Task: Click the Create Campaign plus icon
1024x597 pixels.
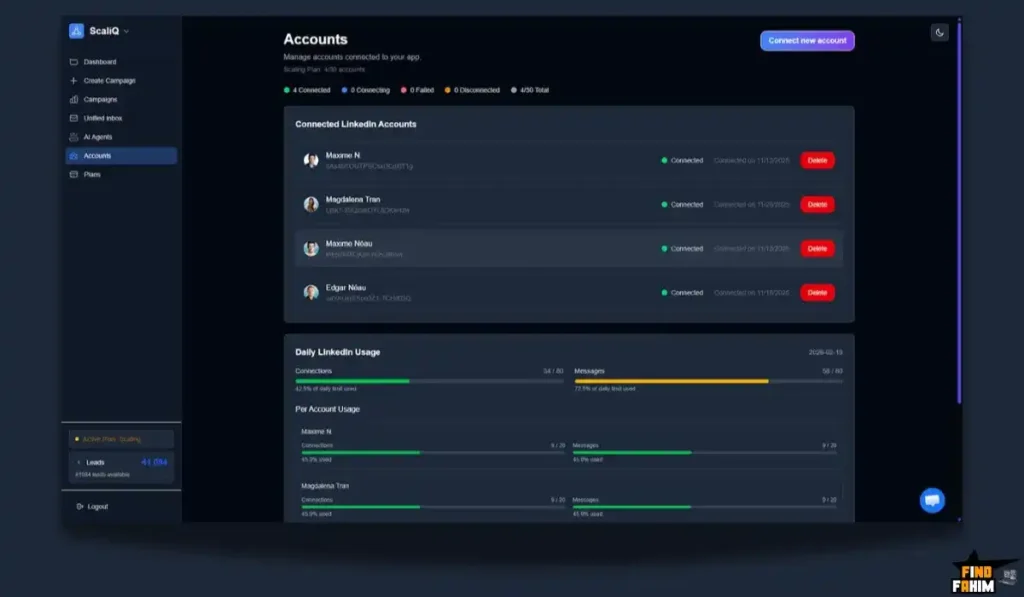Action: 74,81
